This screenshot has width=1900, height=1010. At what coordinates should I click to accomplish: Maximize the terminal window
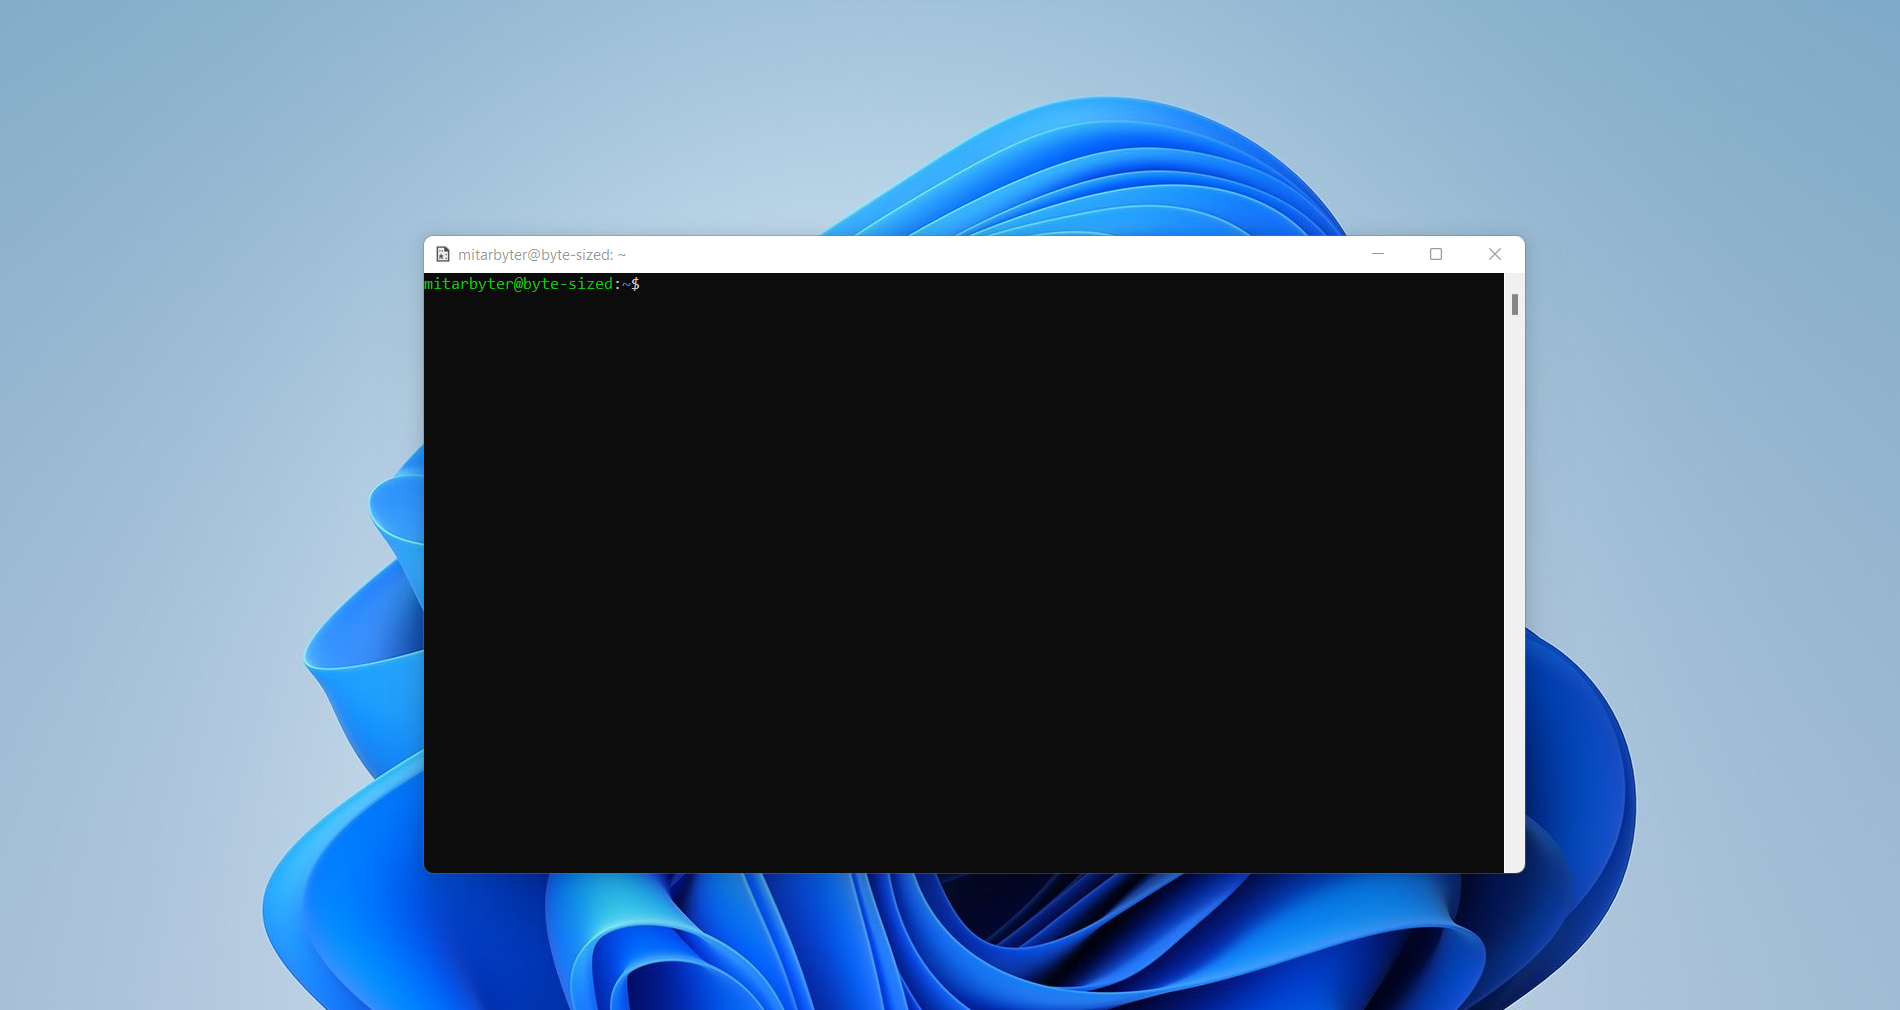[1436, 254]
